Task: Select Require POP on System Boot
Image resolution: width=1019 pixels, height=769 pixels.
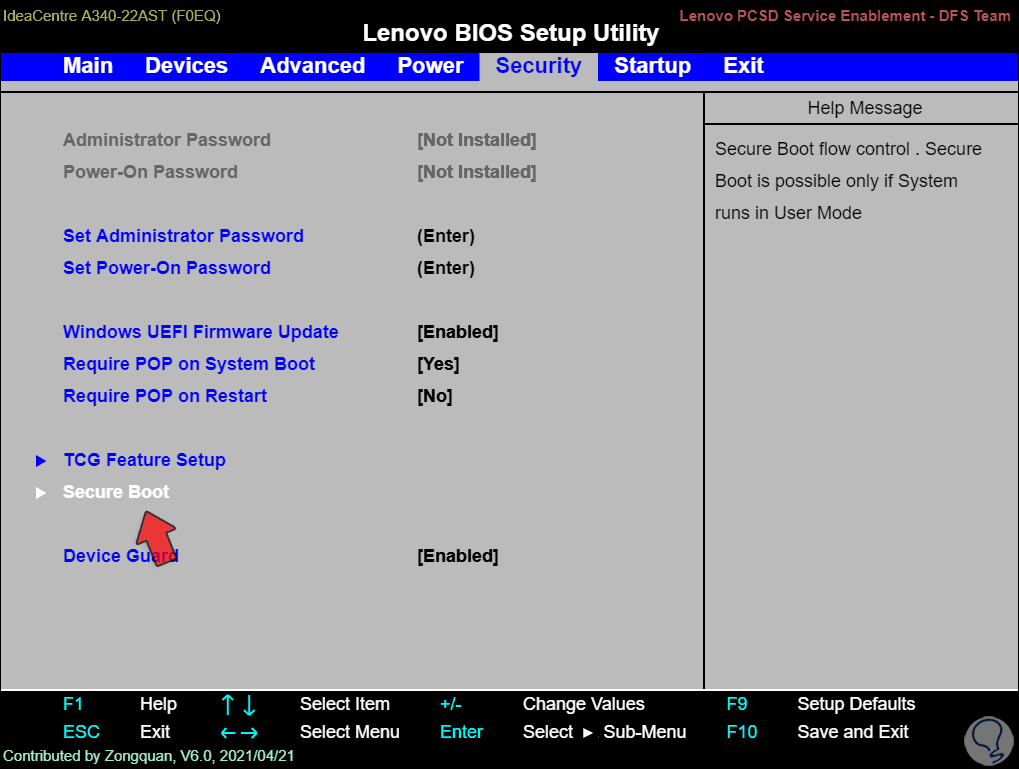Action: coord(189,364)
